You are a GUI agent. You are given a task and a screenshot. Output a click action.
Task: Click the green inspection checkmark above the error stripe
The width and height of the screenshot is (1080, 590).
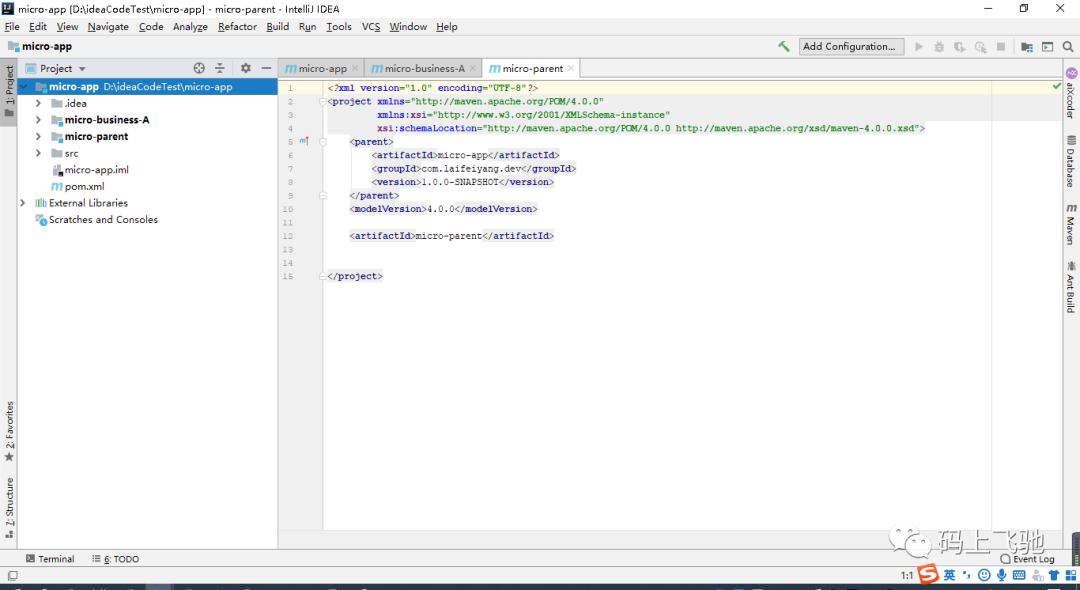point(1057,86)
